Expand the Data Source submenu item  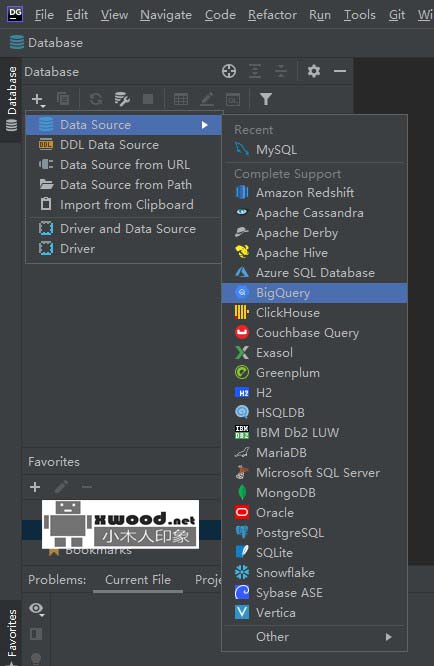tap(124, 124)
